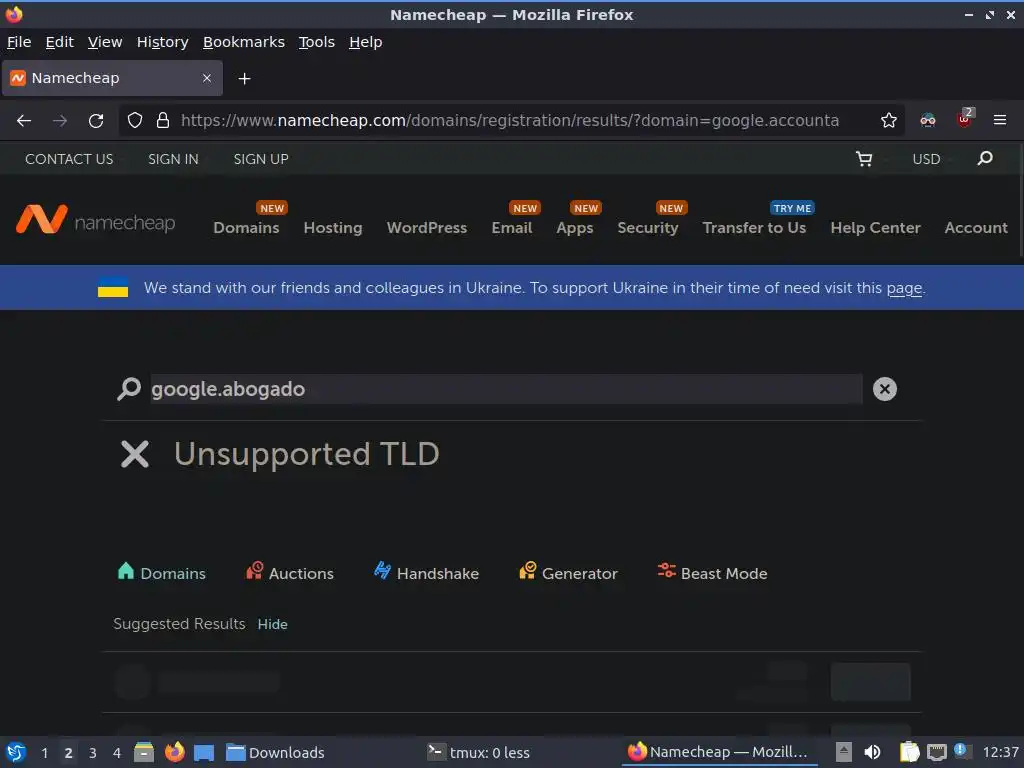Click the CONTACT US link
This screenshot has height=768, width=1024.
(69, 159)
